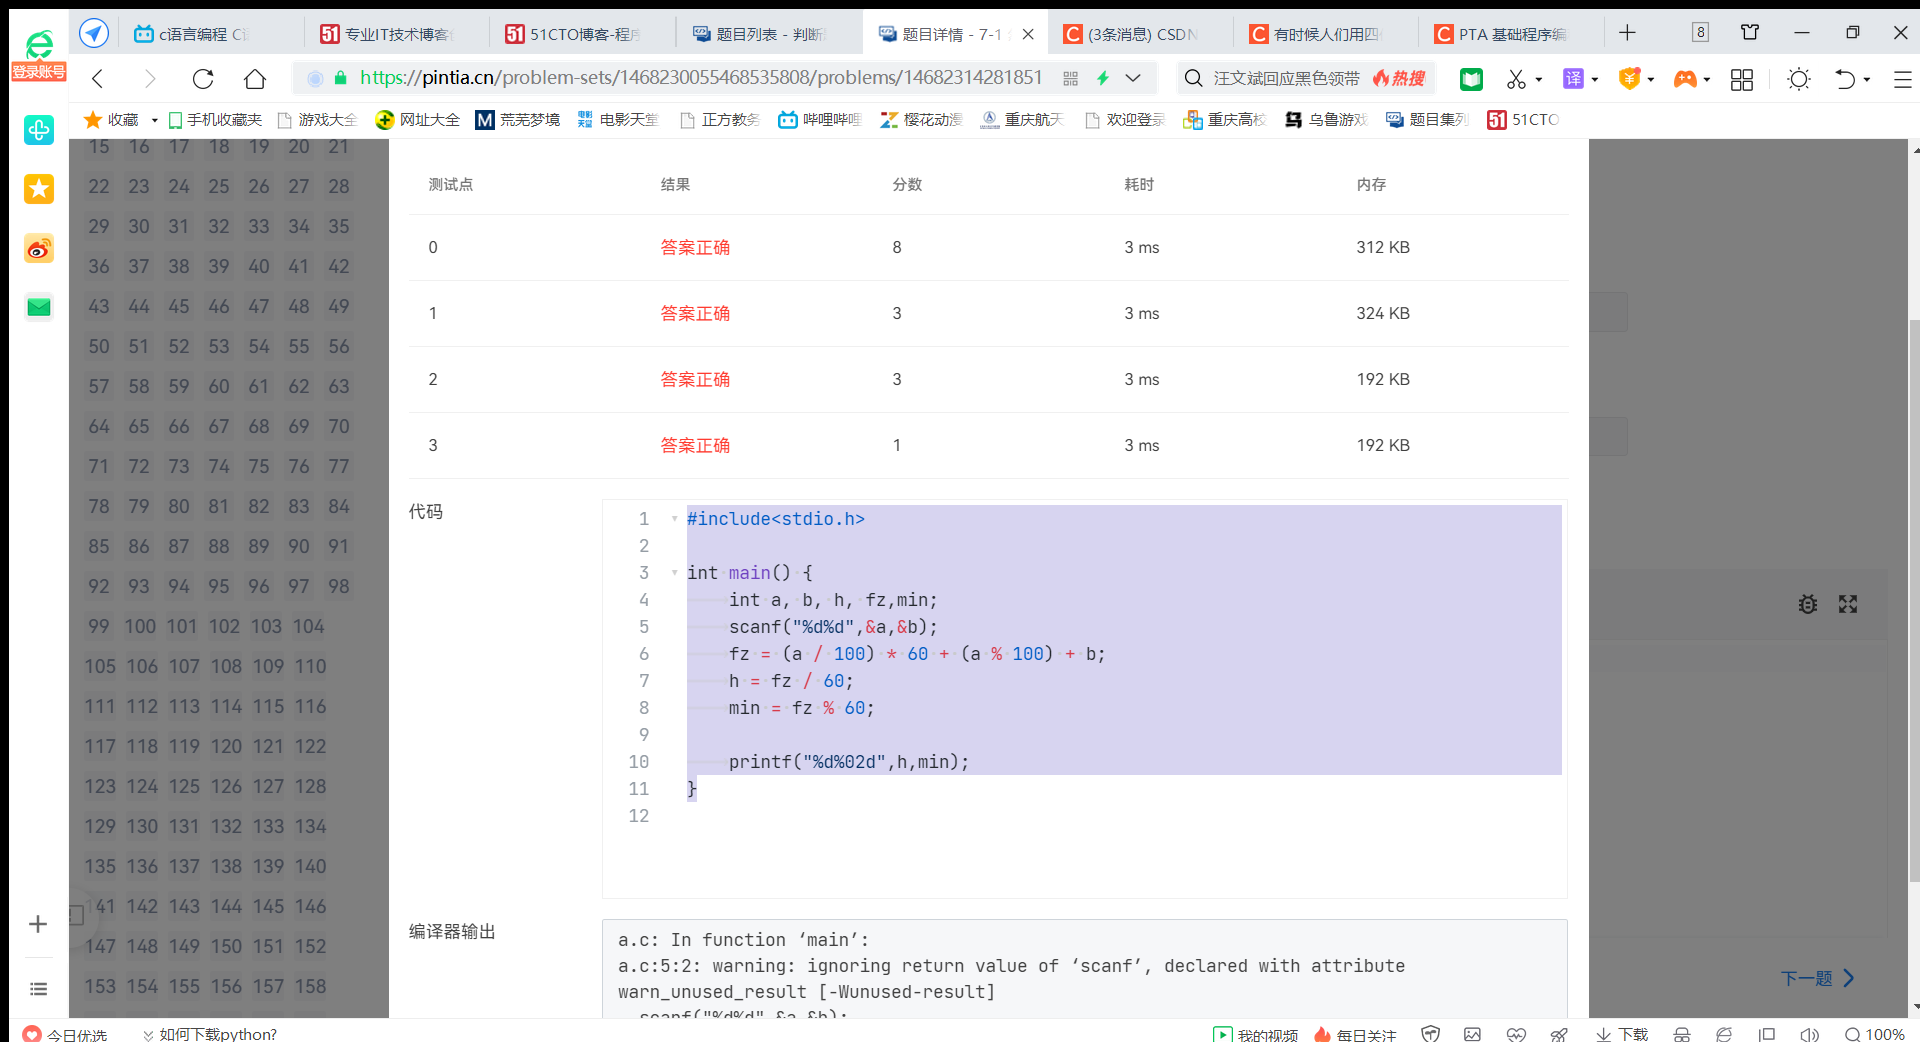The image size is (1920, 1042).
Task: Open the 收藏 favorites star bookmark
Action: click(112, 120)
